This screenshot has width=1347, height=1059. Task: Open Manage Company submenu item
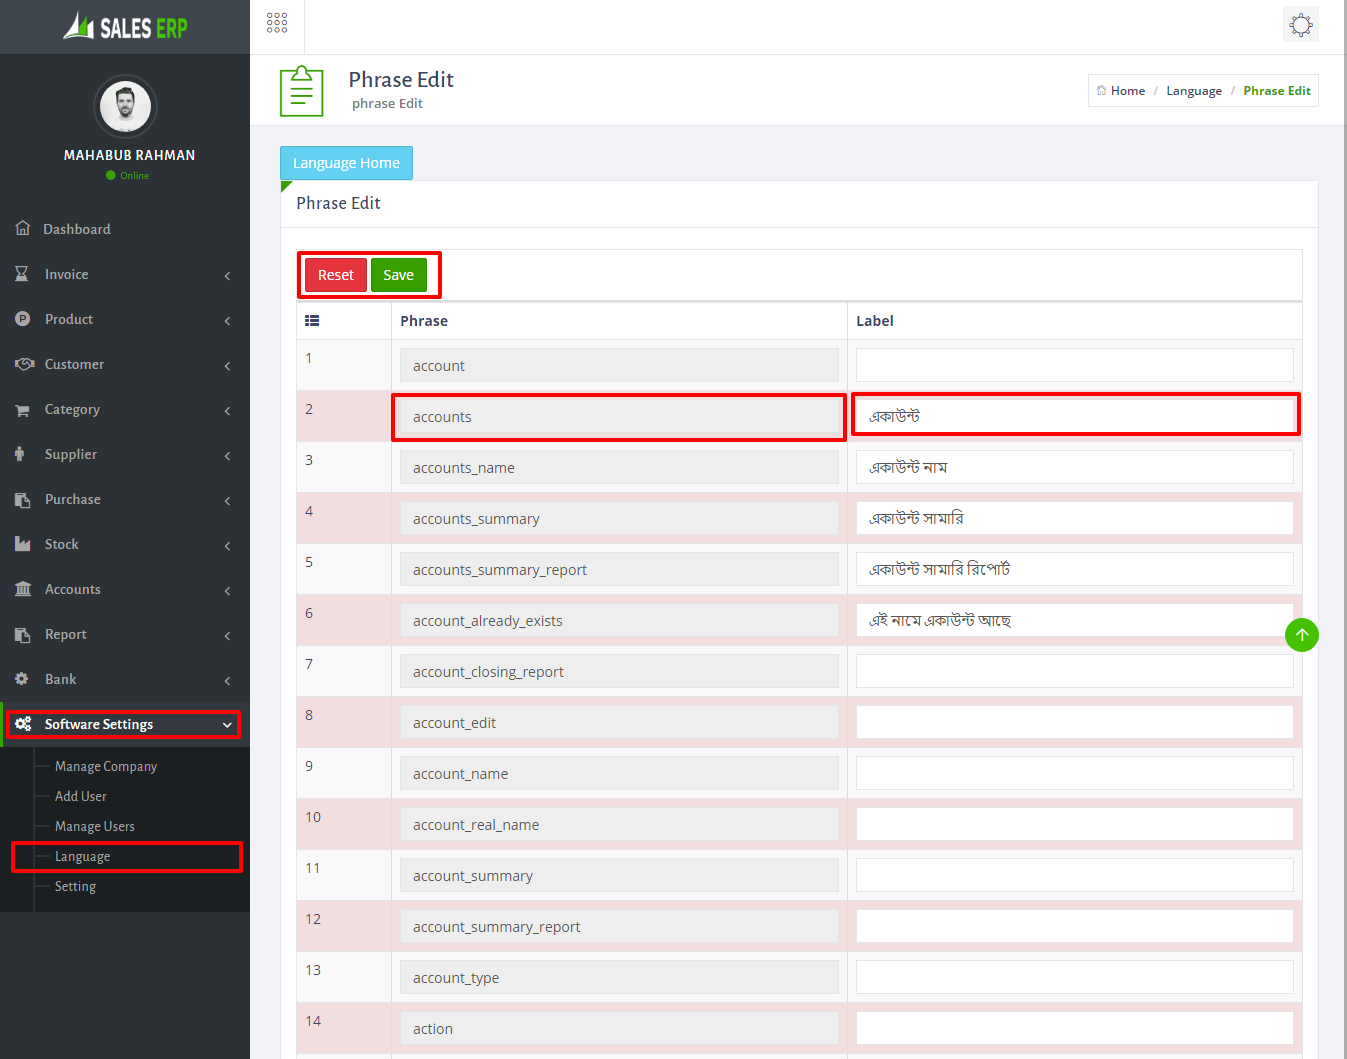click(x=106, y=766)
